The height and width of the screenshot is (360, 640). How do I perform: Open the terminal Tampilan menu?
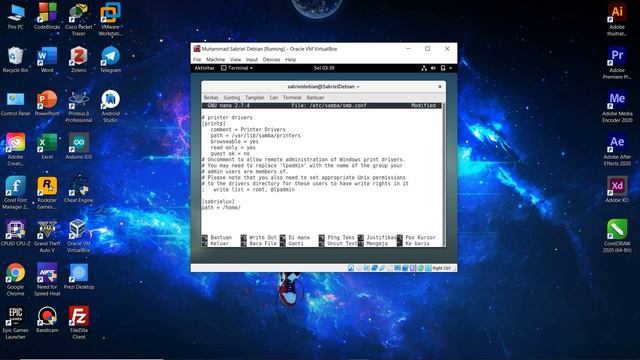[255, 98]
